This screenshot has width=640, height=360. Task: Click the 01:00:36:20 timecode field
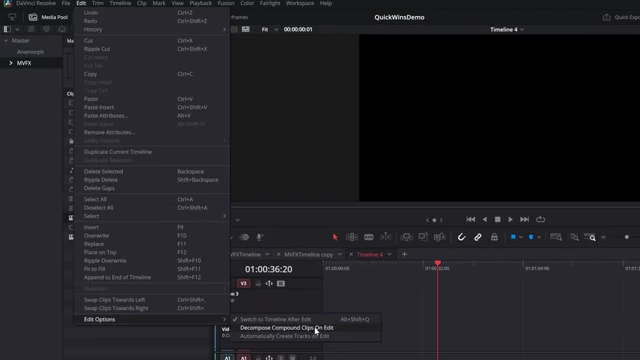click(268, 269)
